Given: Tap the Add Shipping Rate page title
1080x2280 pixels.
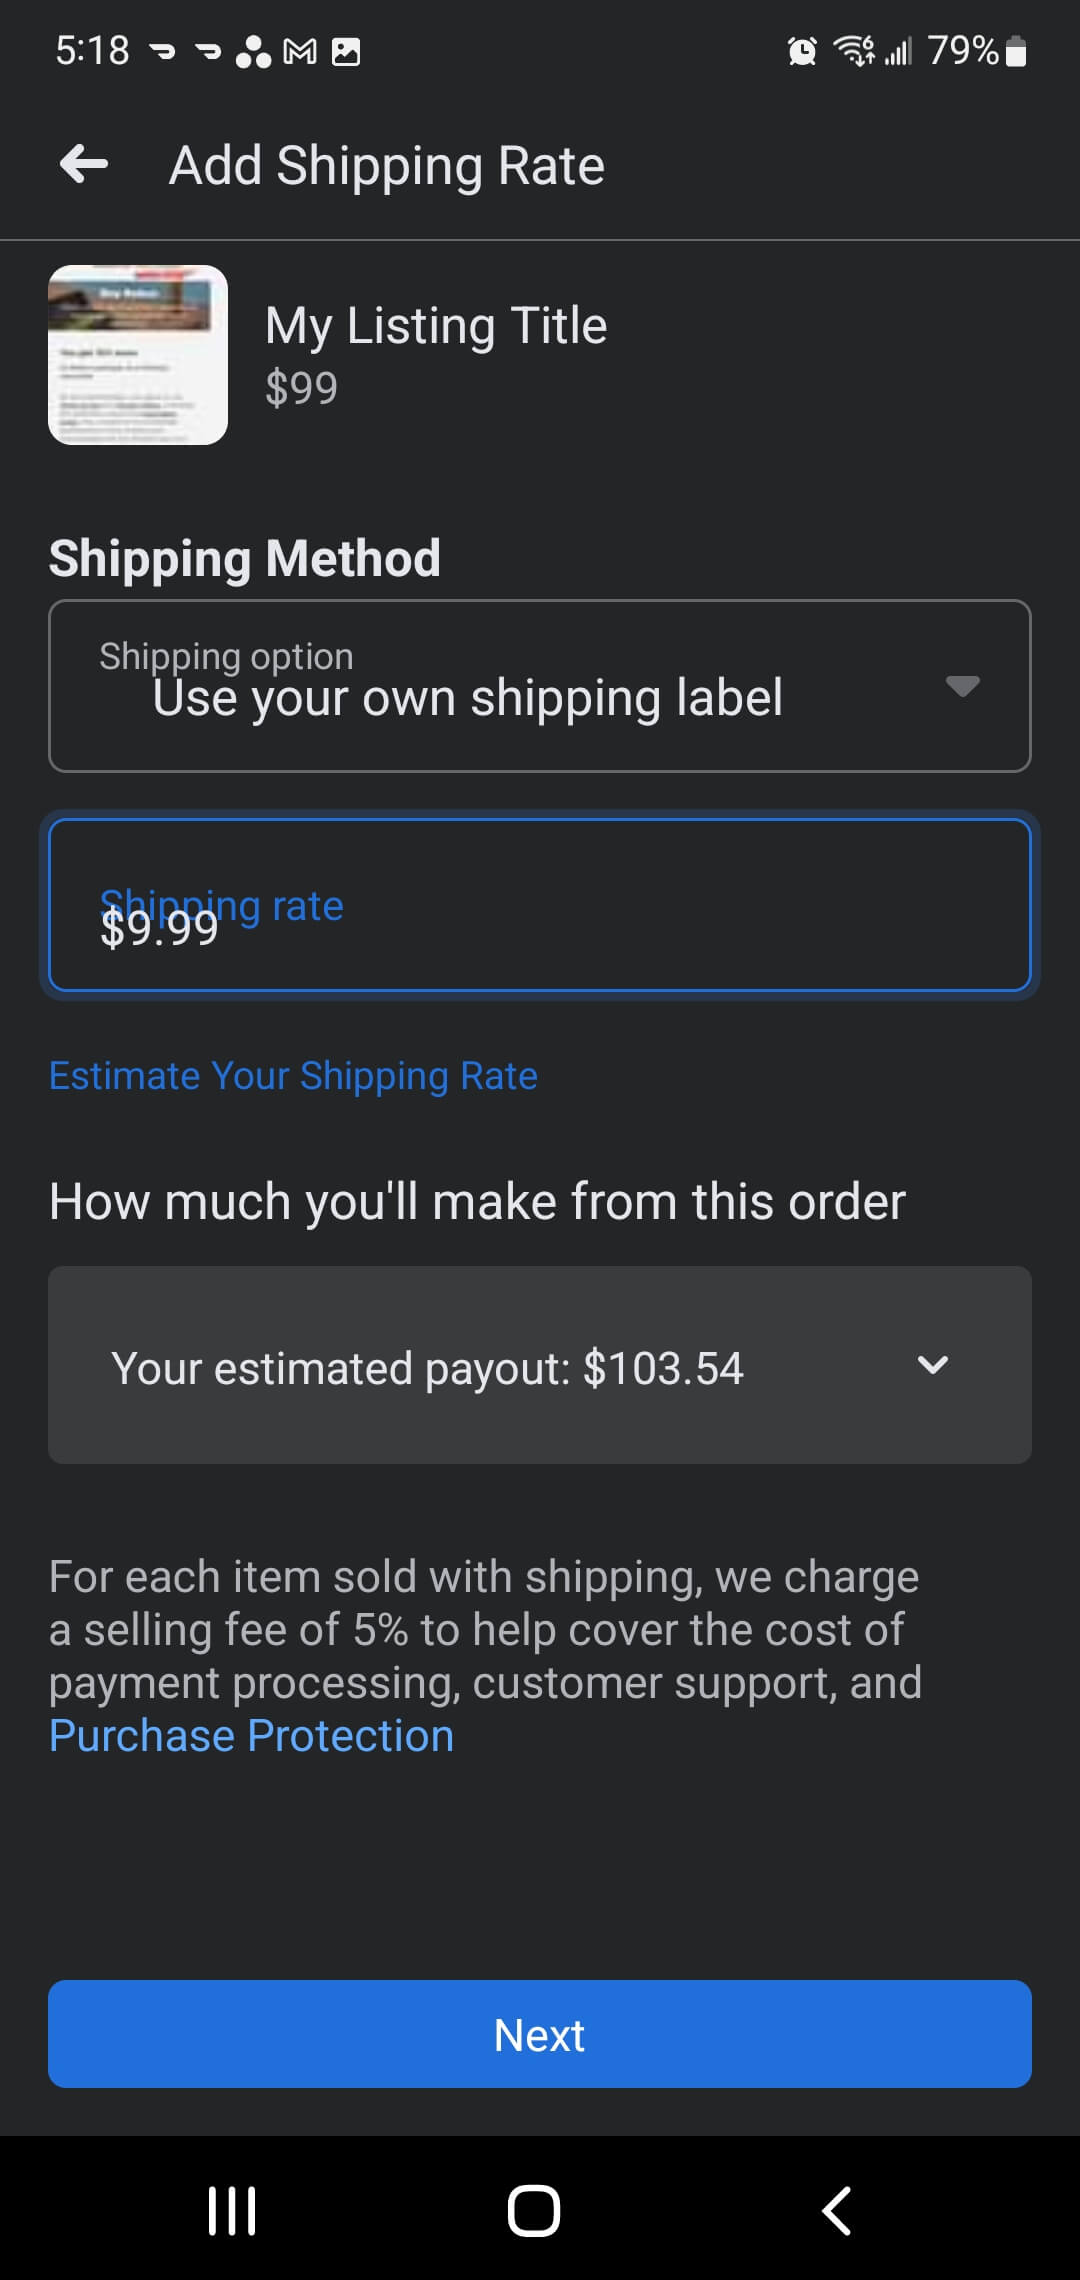Looking at the screenshot, I should point(387,166).
